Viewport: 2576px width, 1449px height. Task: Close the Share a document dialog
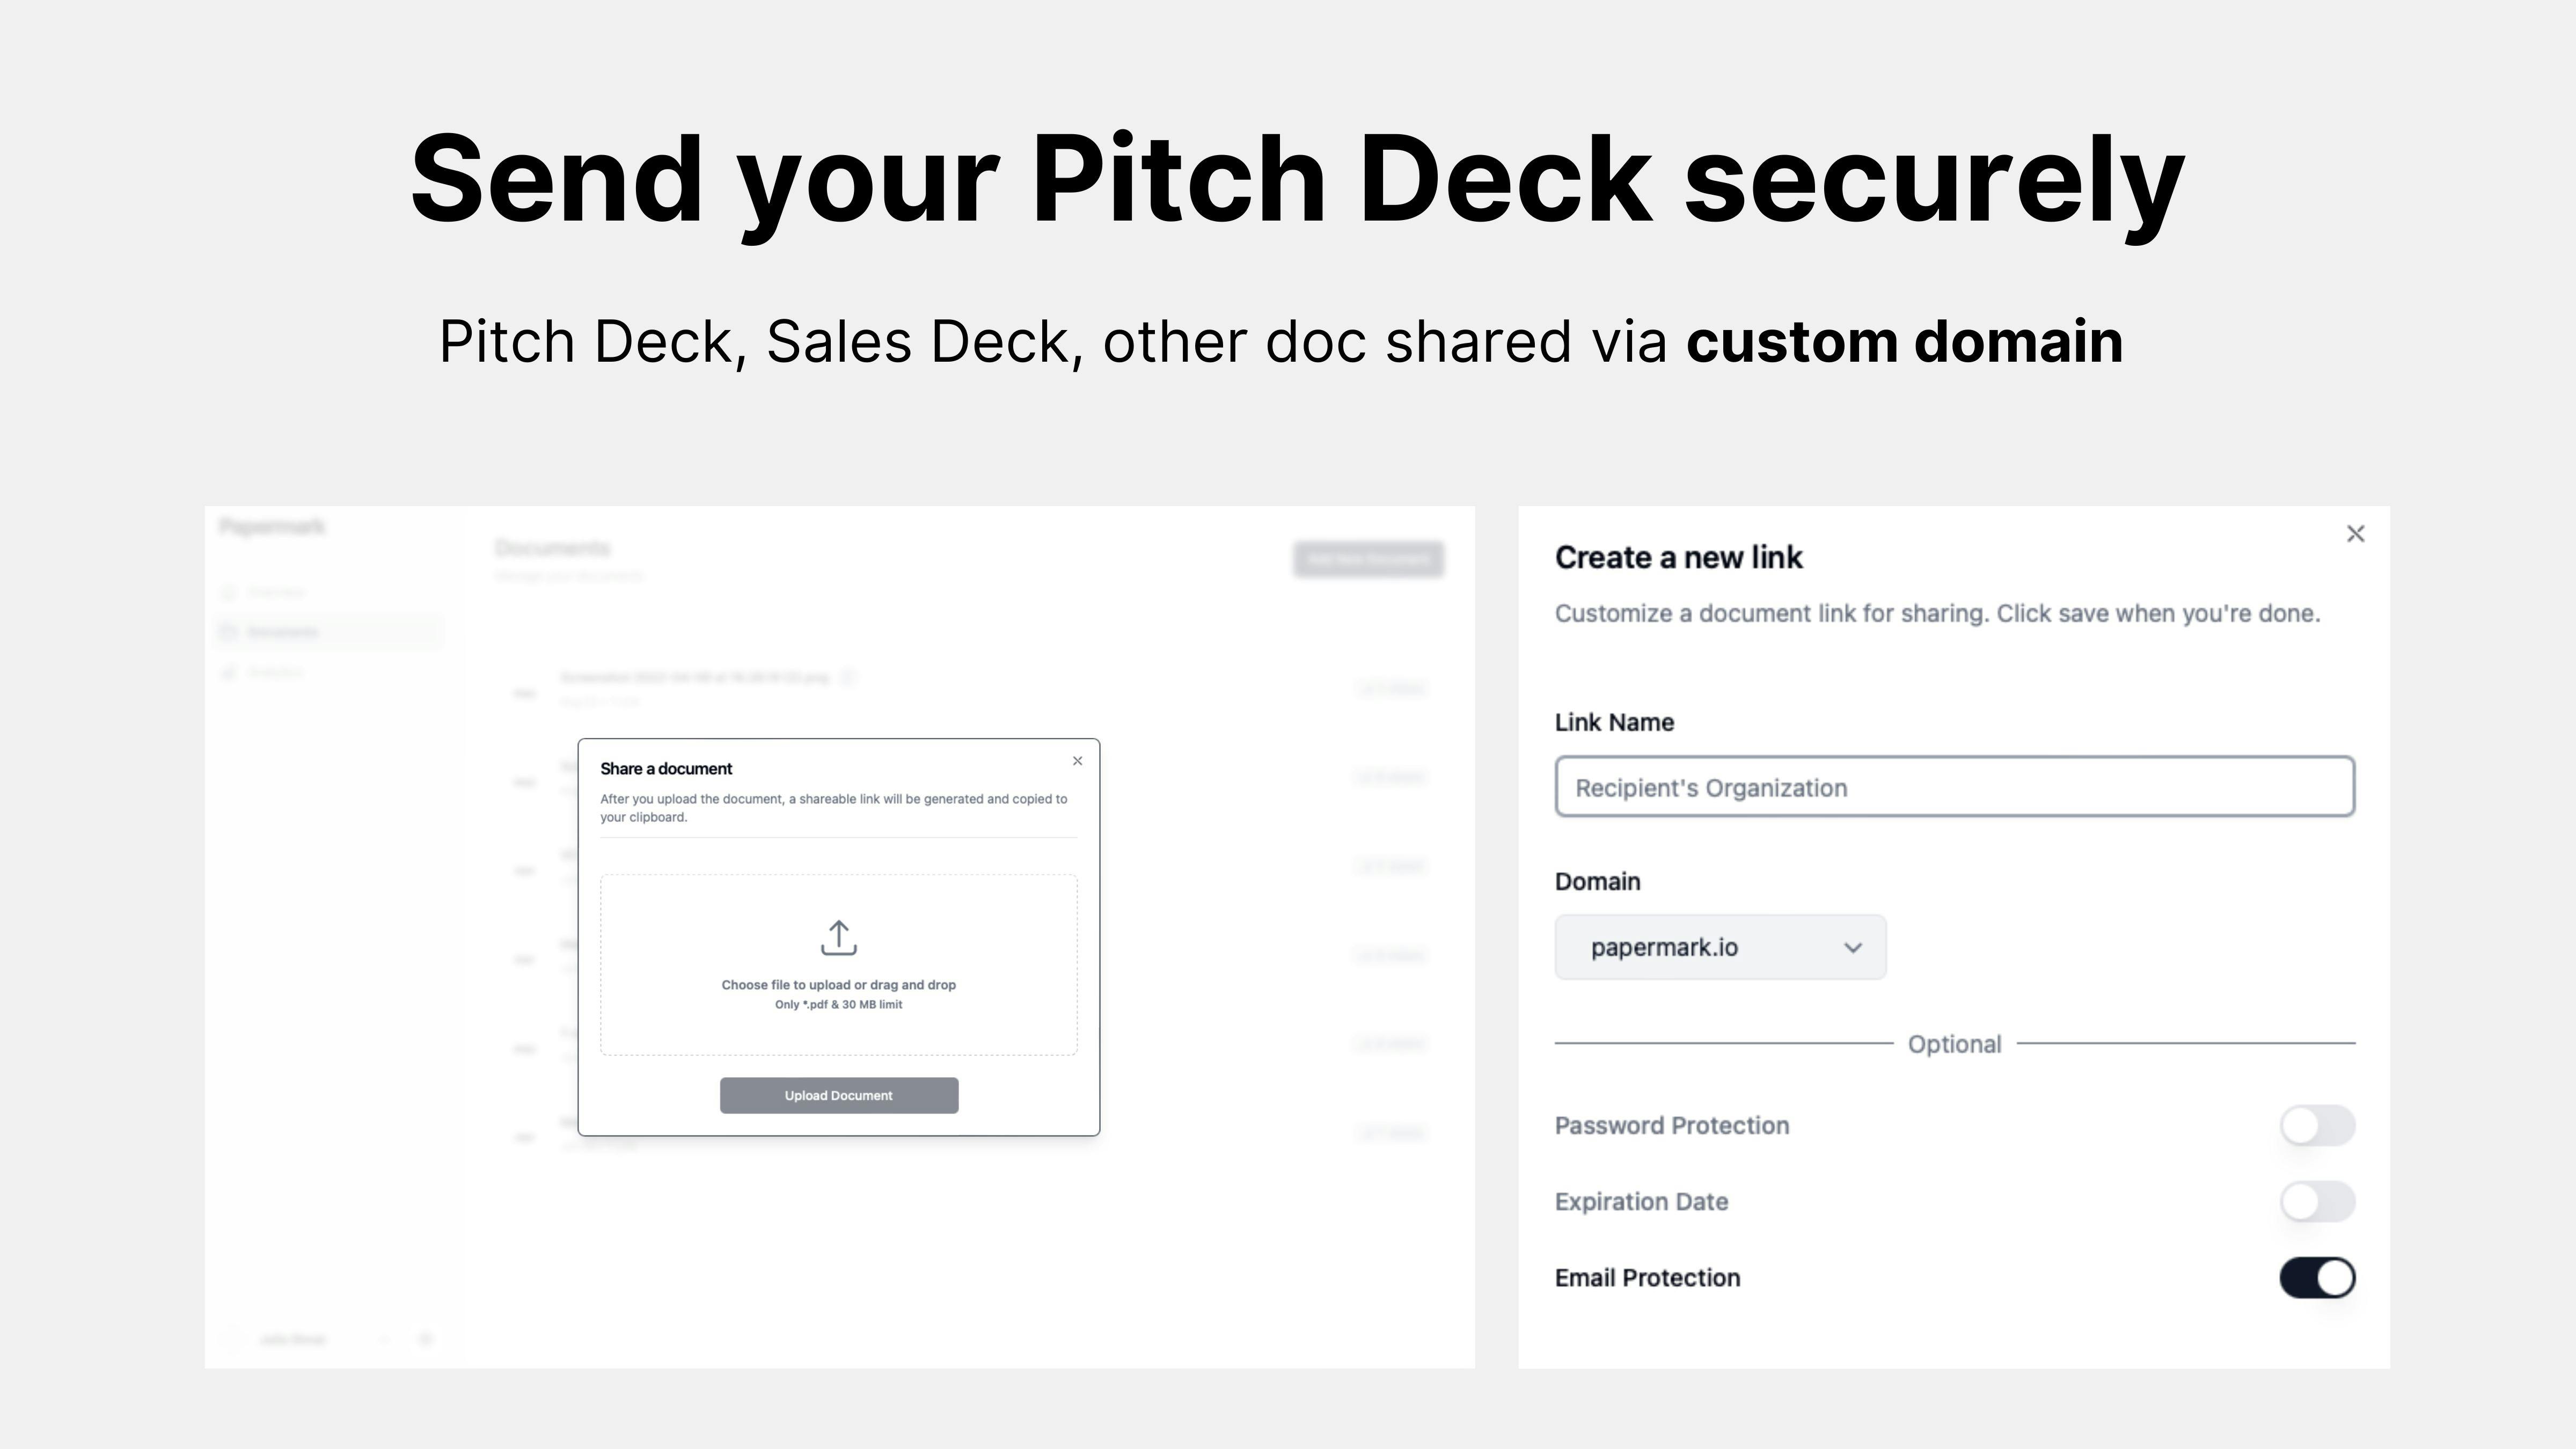(x=1077, y=761)
